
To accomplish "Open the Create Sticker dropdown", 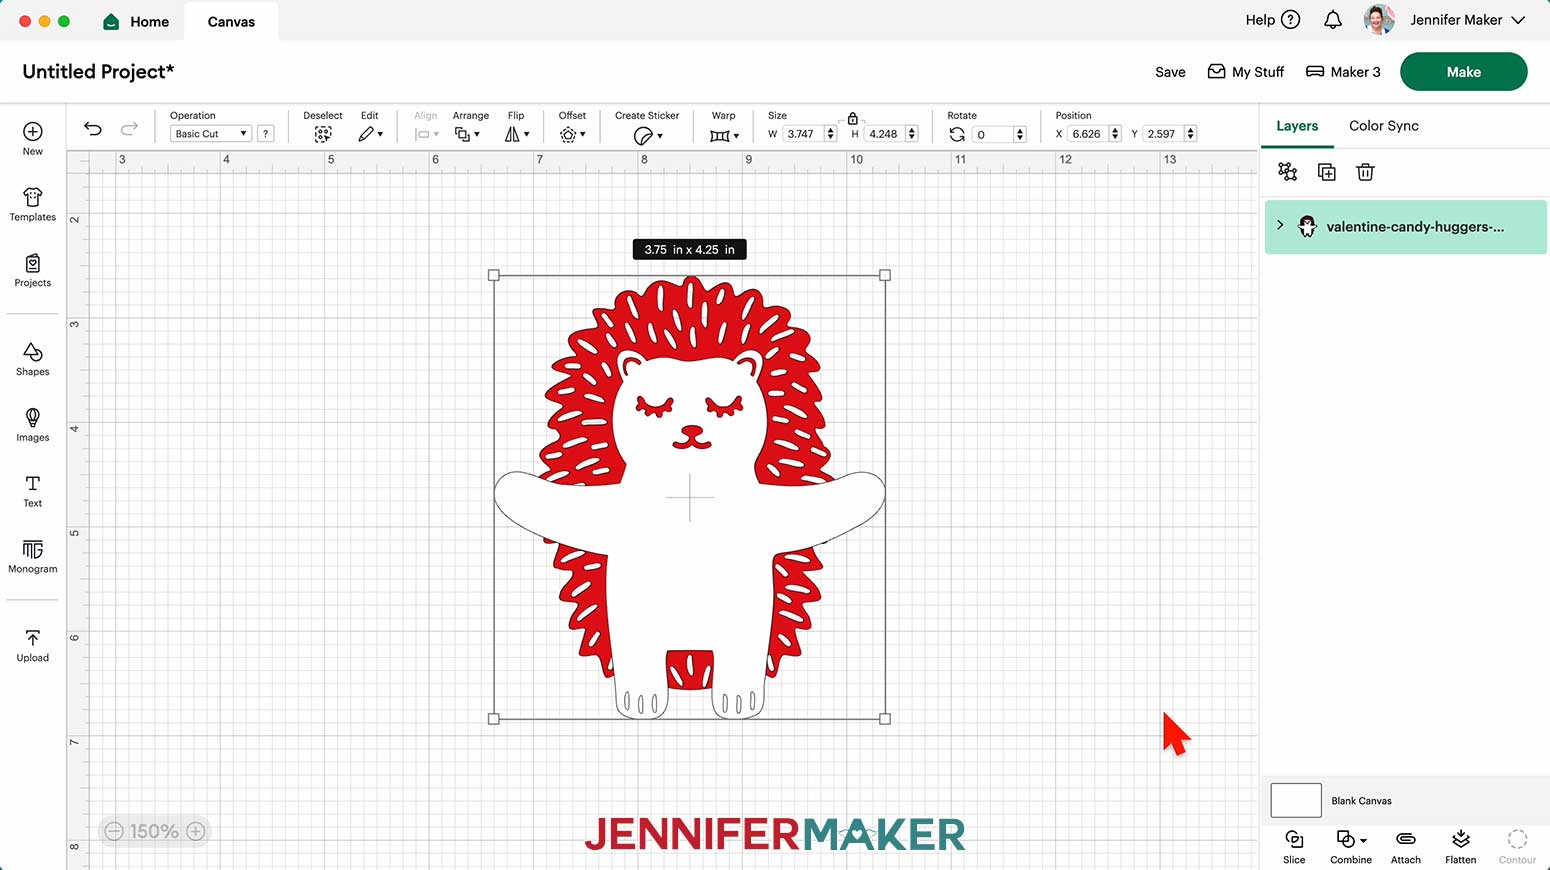I will [648, 135].
